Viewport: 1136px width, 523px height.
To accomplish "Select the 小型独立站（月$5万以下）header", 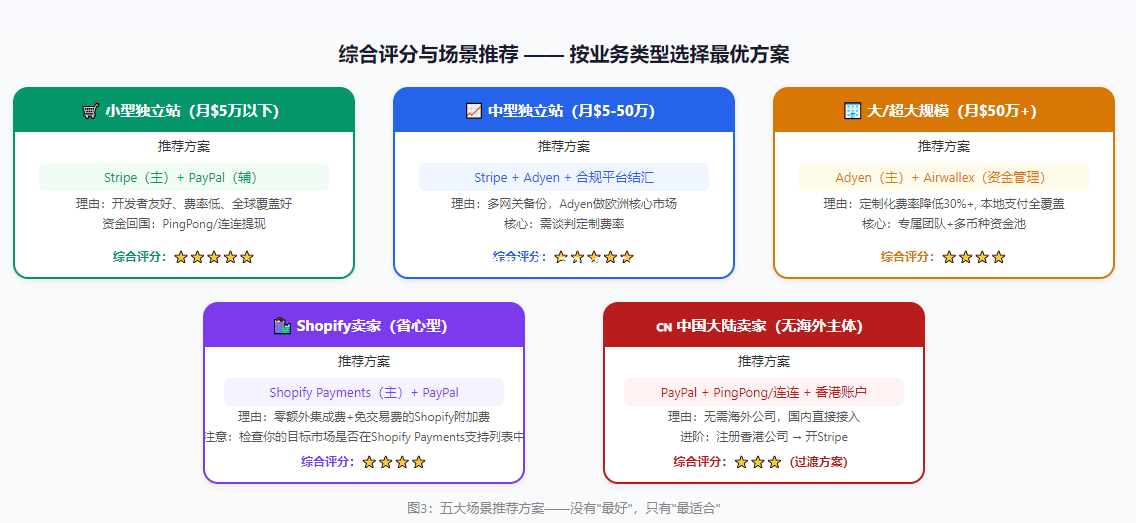I will point(184,110).
